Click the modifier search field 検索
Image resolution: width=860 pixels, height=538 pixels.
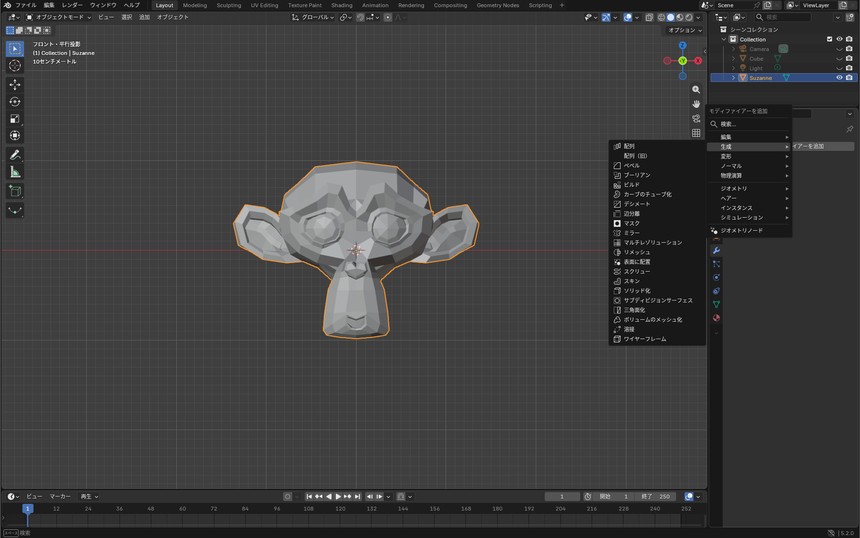[749, 124]
